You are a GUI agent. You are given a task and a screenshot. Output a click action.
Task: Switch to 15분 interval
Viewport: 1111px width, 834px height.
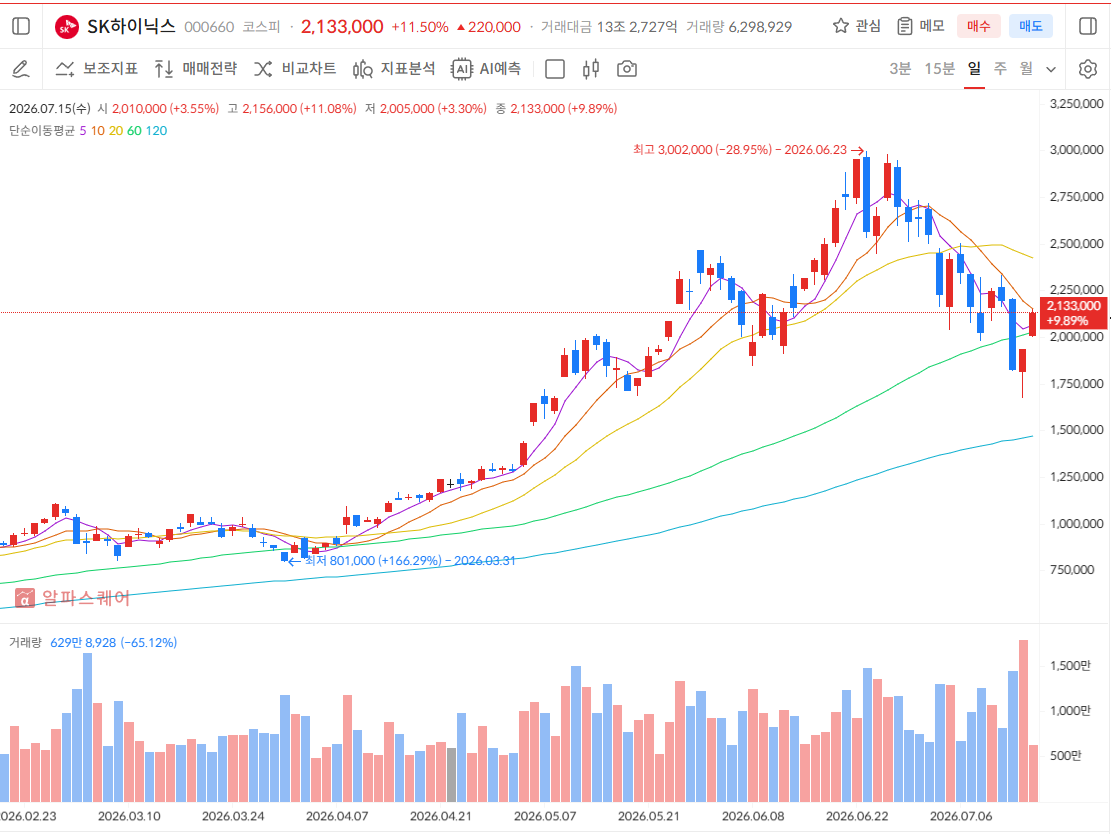pyautogui.click(x=940, y=69)
